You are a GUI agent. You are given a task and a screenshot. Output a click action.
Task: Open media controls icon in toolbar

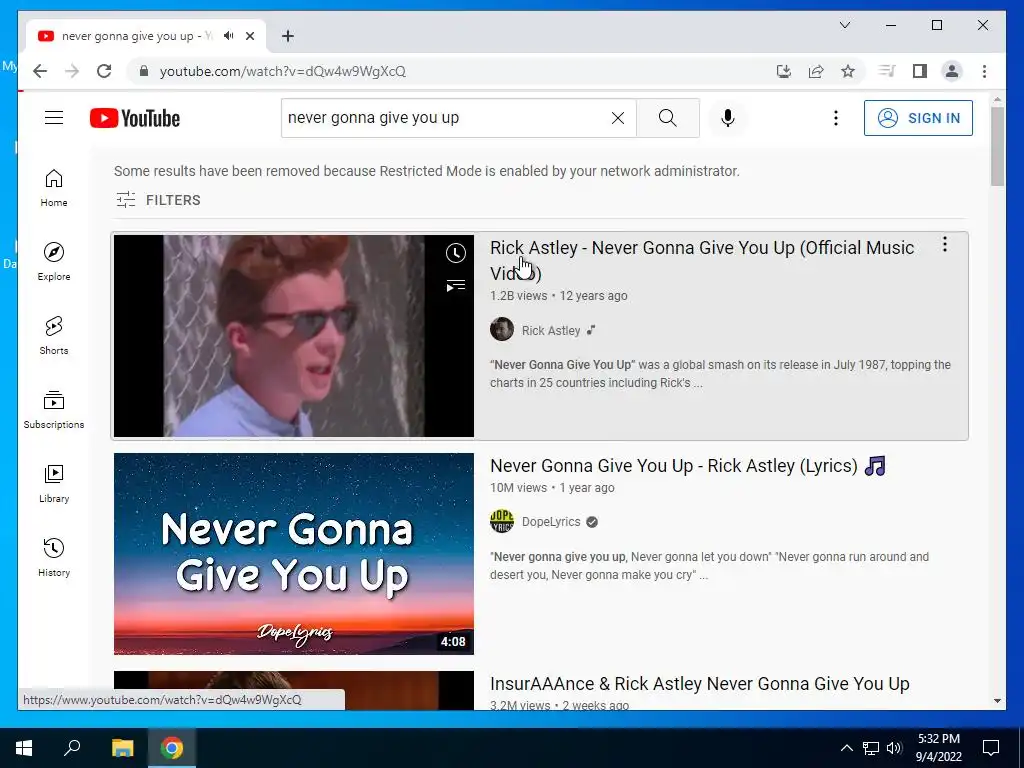[887, 71]
